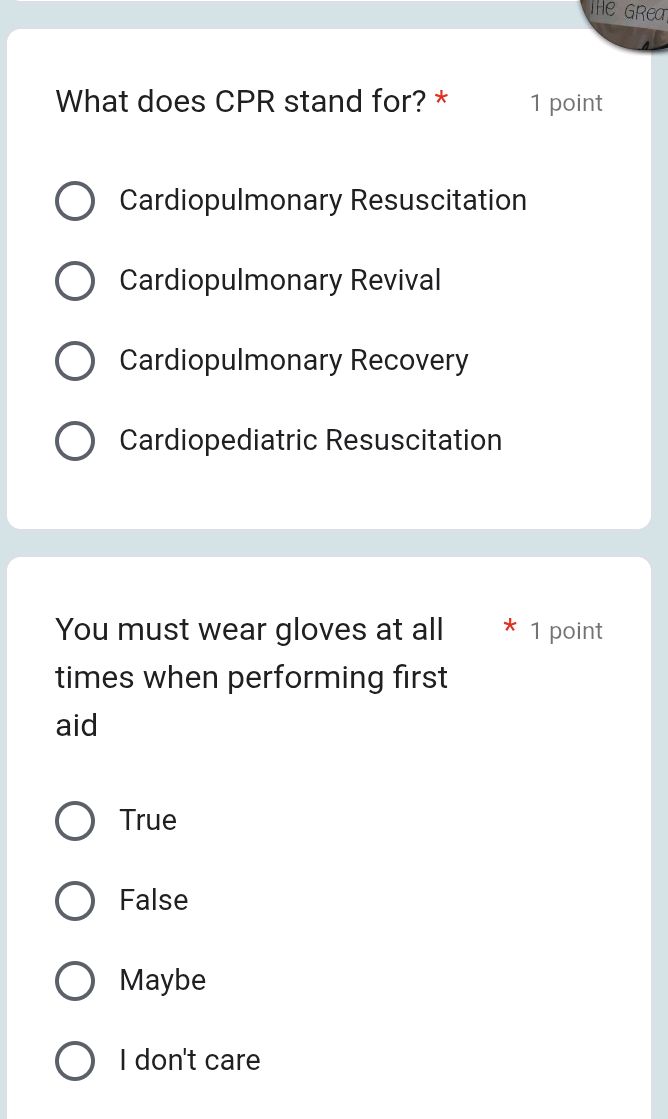Select the Cardiopulmonary Resuscitation answer
The width and height of the screenshot is (668, 1119).
pos(75,200)
